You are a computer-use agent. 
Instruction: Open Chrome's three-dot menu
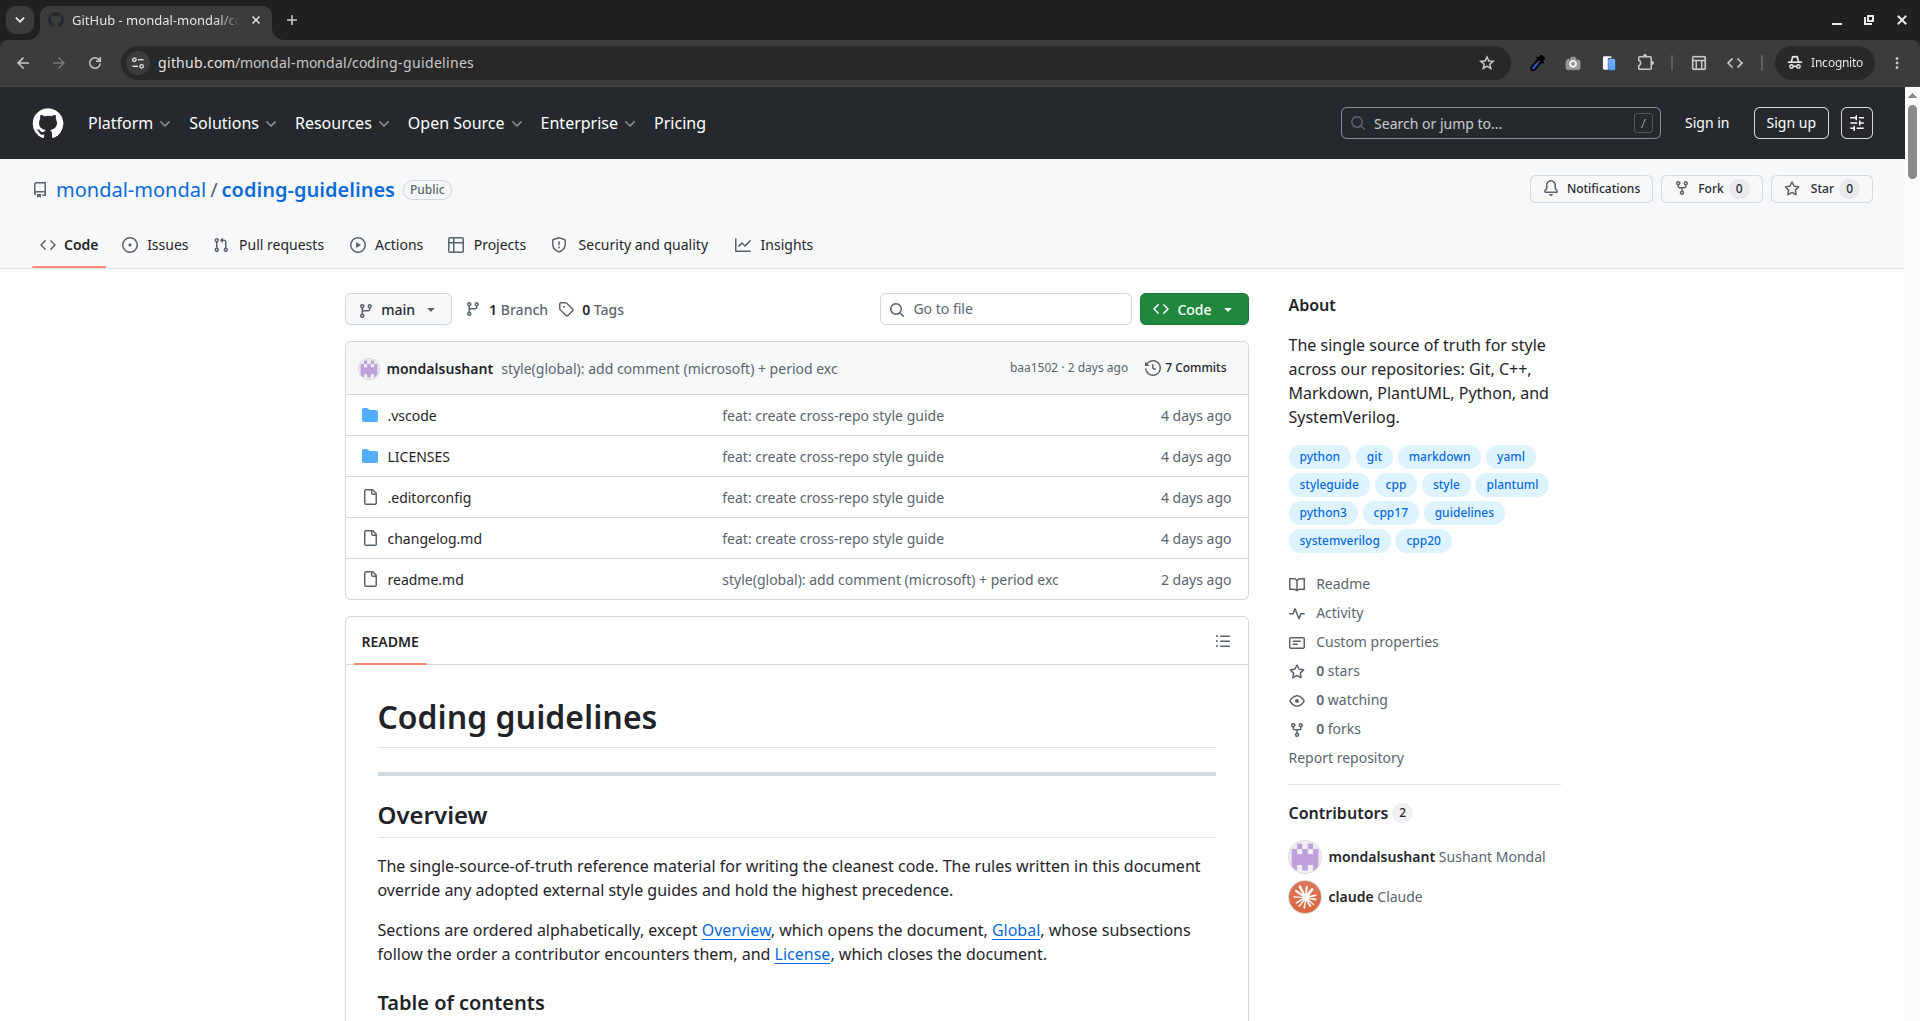1897,63
